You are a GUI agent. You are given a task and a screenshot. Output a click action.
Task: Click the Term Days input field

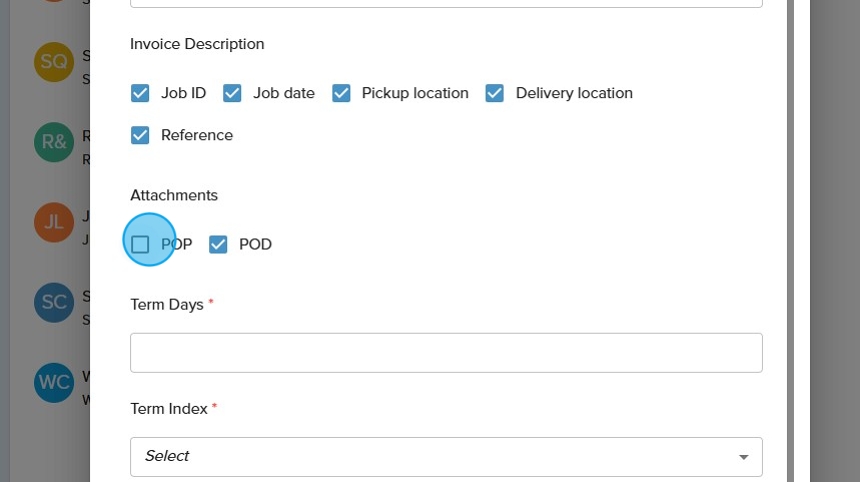446,353
